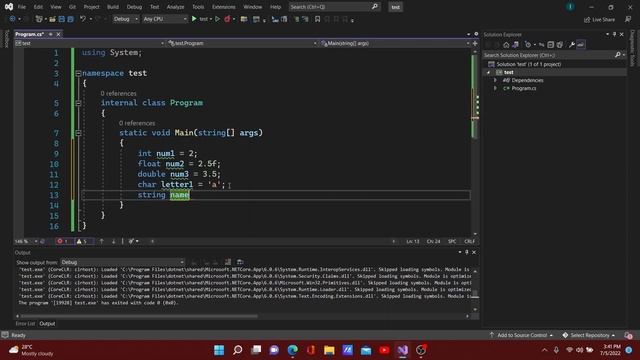Click the Save All toolbar icon
640x360 pixels.
coord(70,19)
